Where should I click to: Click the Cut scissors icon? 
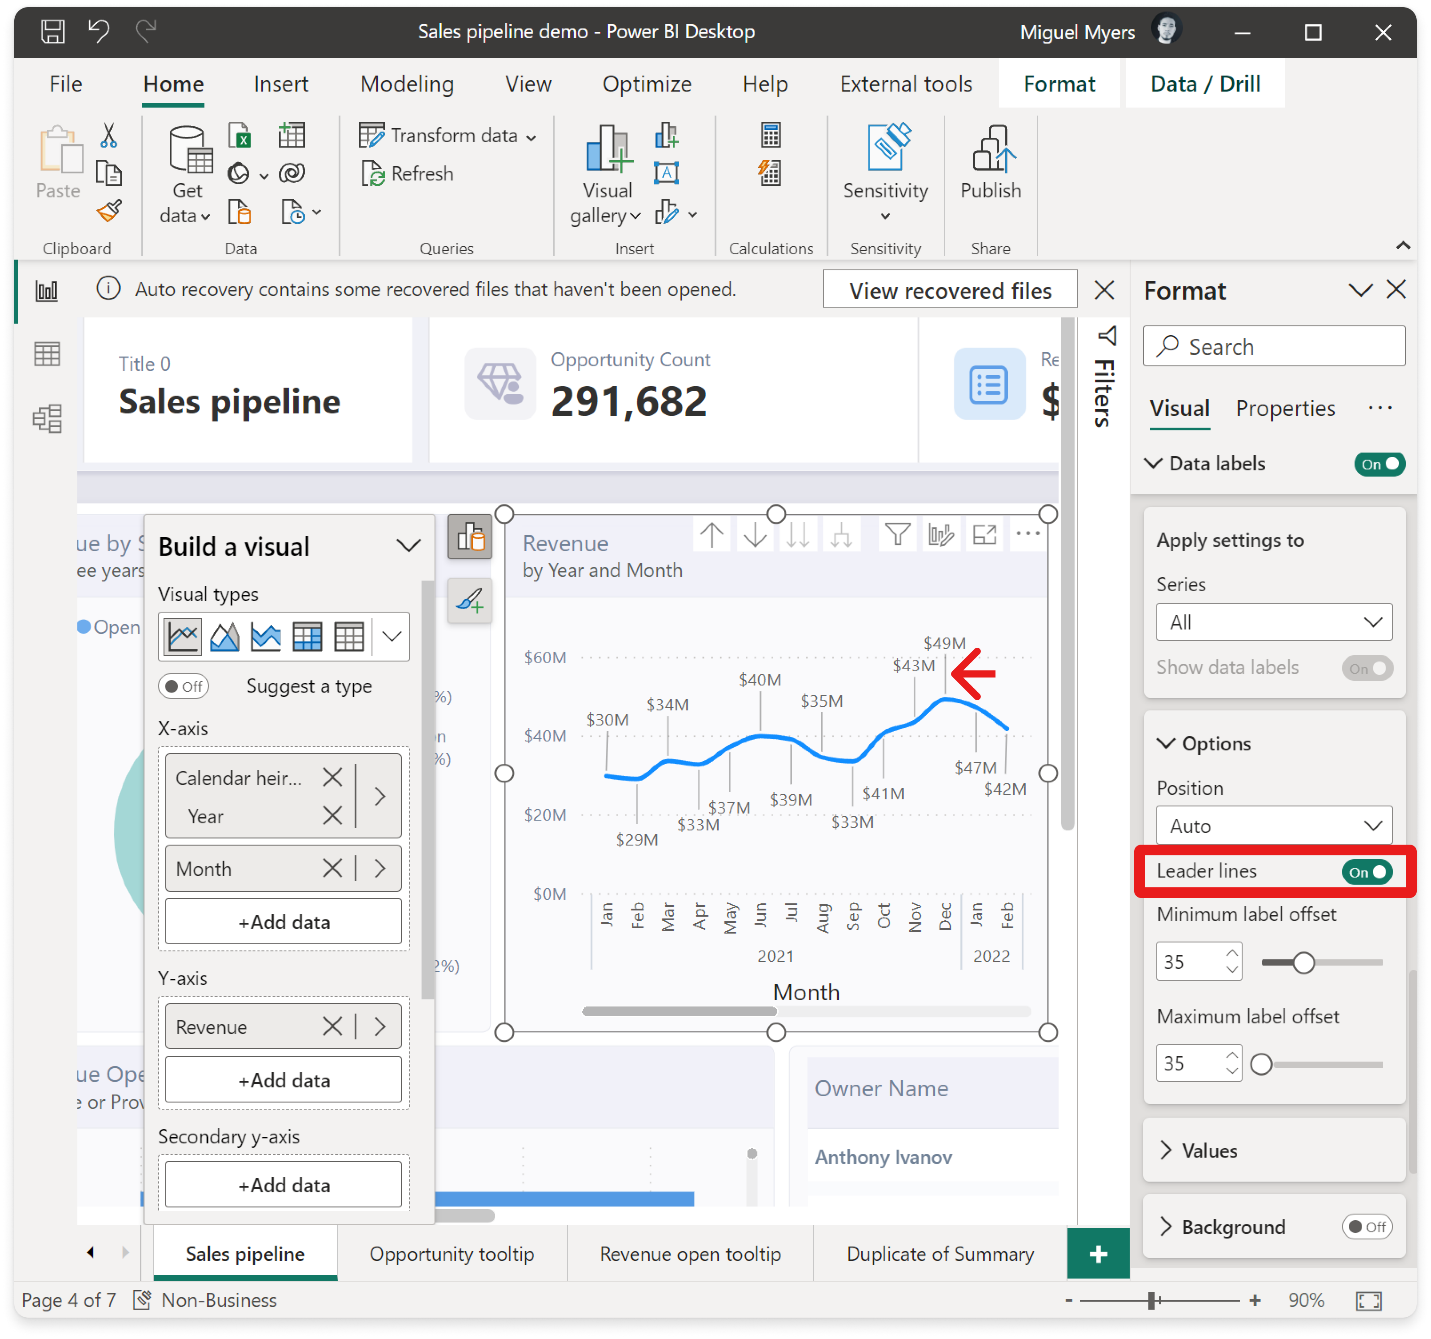(109, 135)
